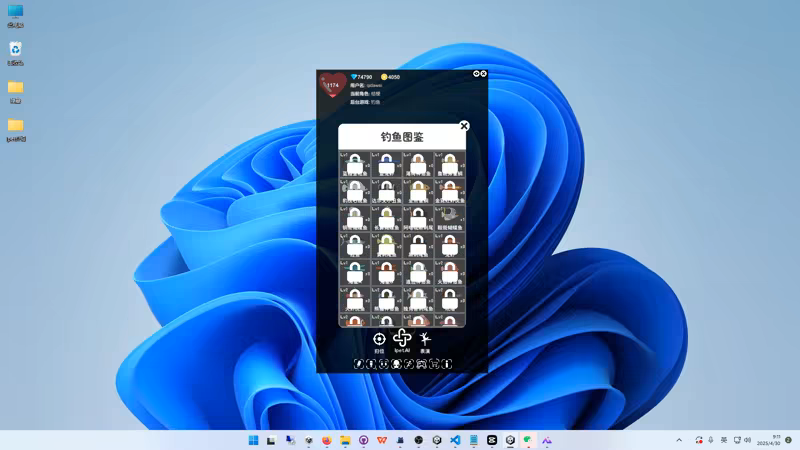Expand the system tray hidden icons chevron
This screenshot has height=450, width=800.
click(x=679, y=440)
